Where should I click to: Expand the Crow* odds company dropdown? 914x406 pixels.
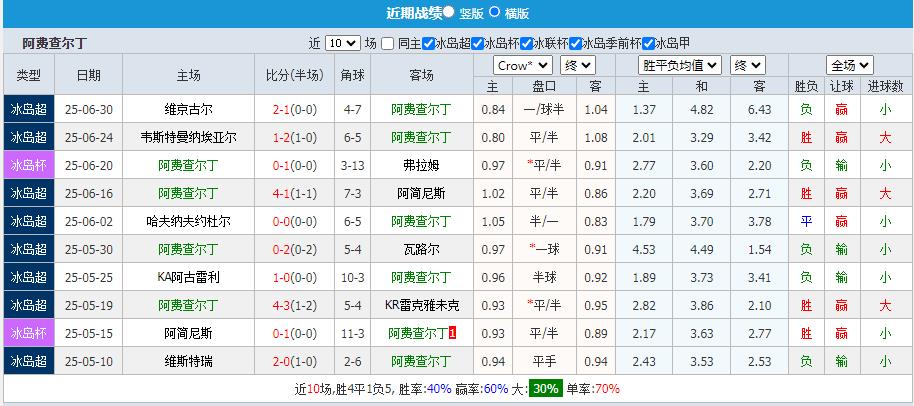pyautogui.click(x=523, y=65)
